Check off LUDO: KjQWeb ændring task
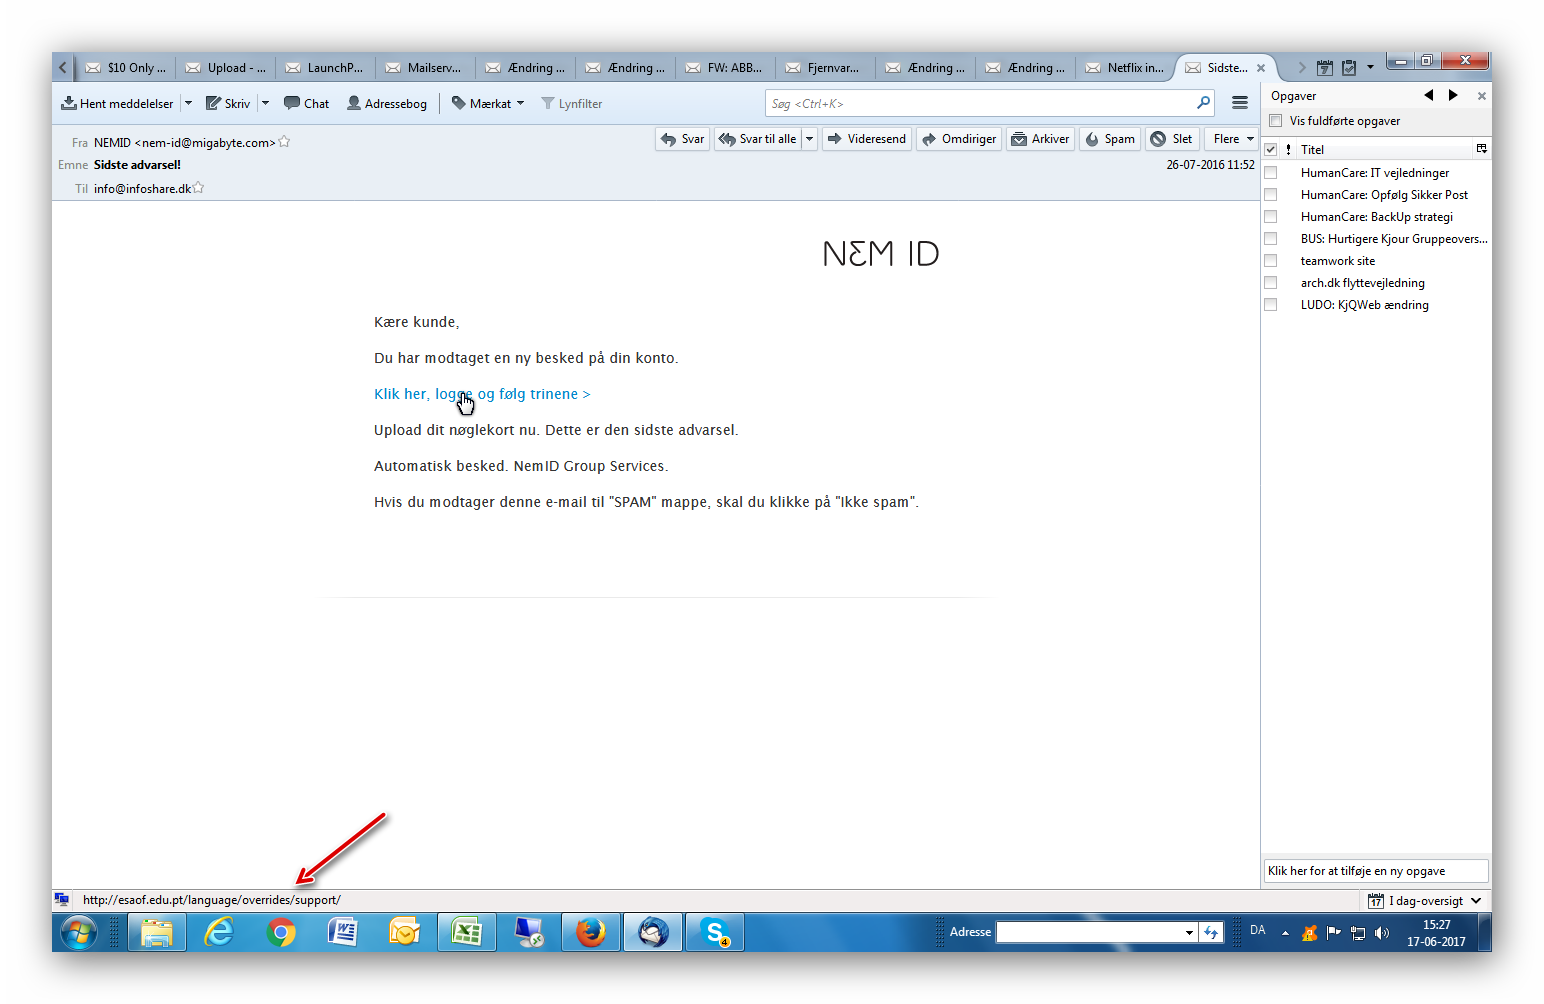1544x1004 pixels. [1271, 305]
